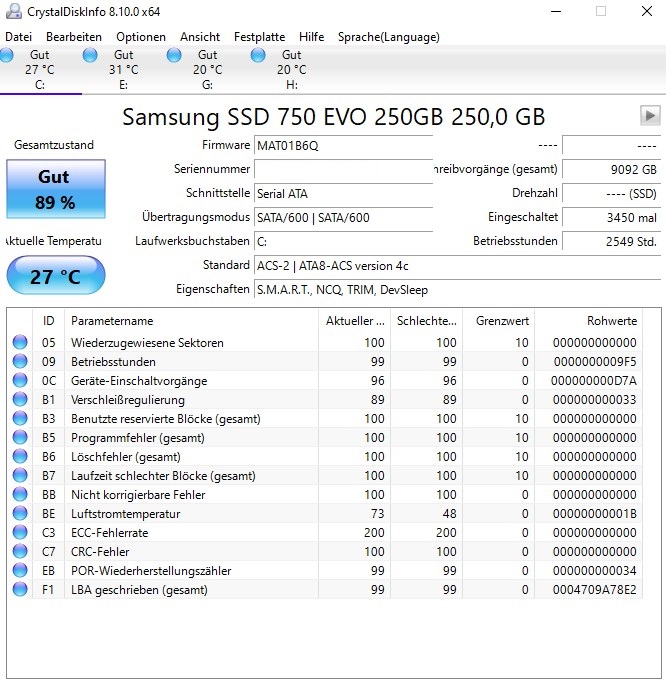Click status icon of Löschfehler row

point(20,456)
